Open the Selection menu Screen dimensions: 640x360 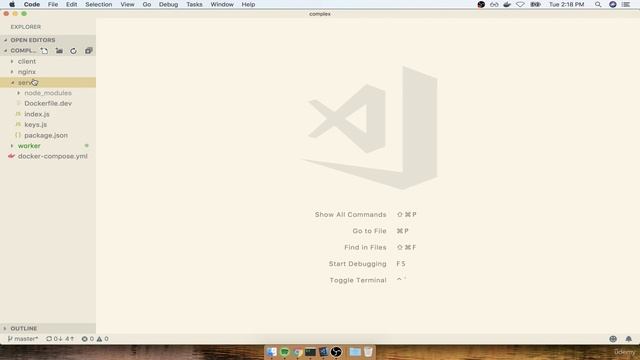tap(98, 4)
